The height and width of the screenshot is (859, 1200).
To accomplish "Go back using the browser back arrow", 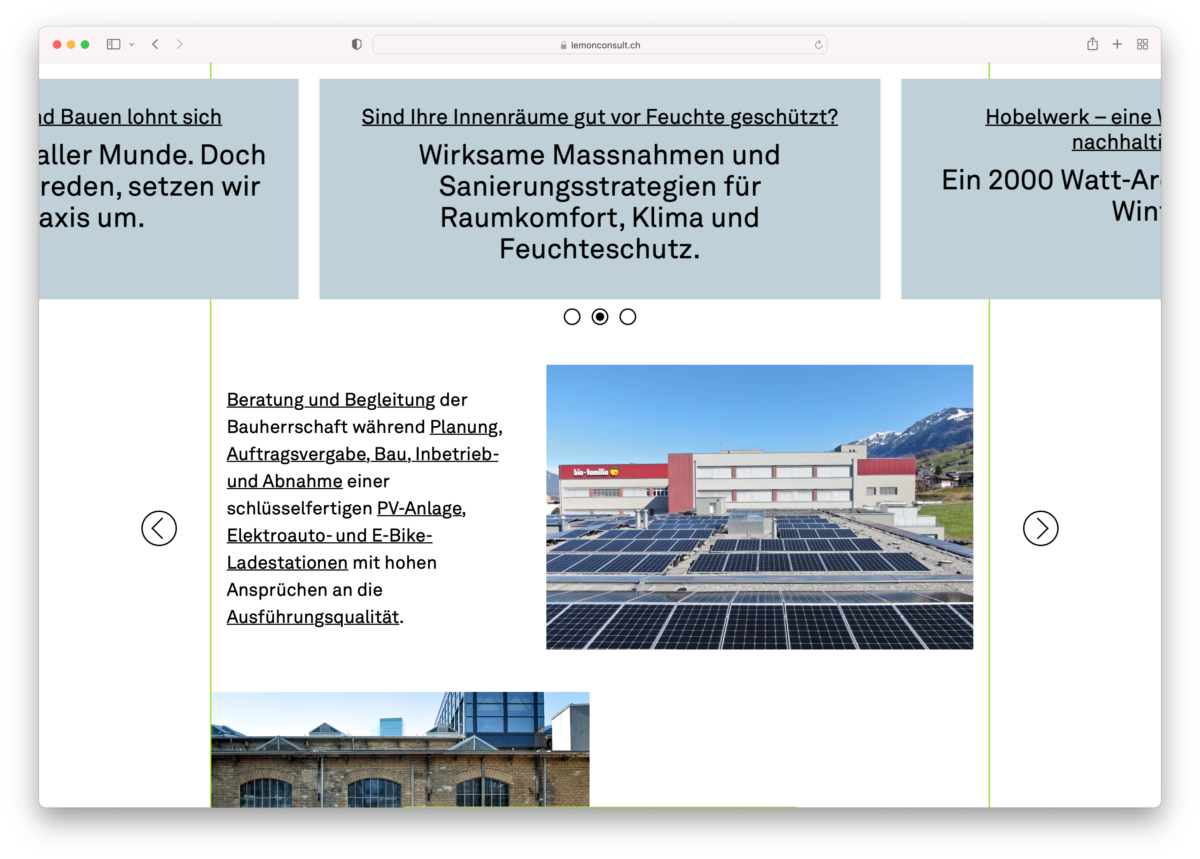I will (x=155, y=44).
